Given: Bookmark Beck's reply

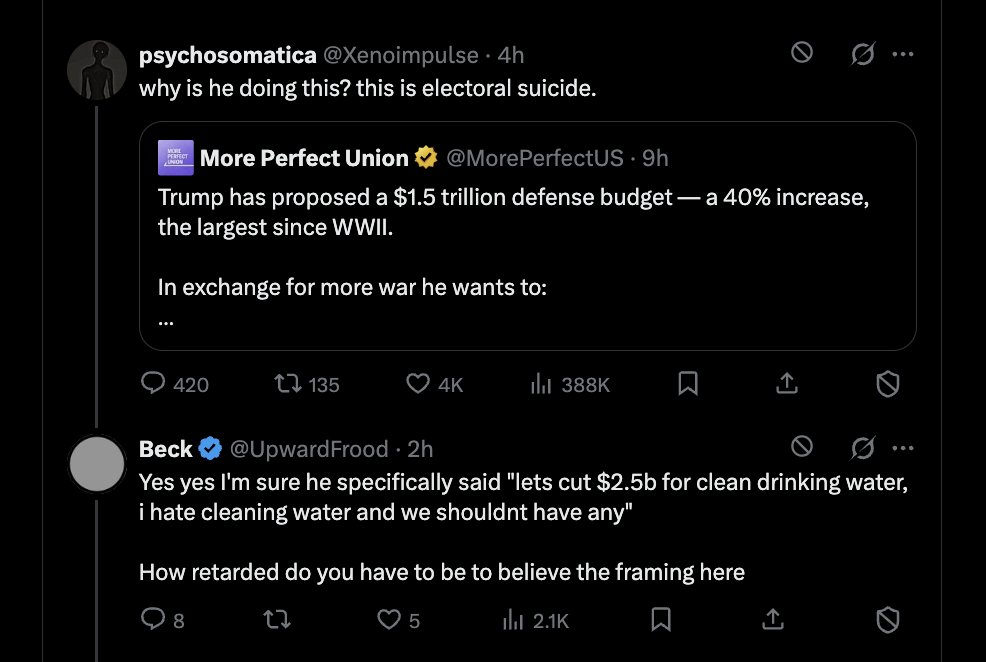Looking at the screenshot, I should pyautogui.click(x=661, y=621).
